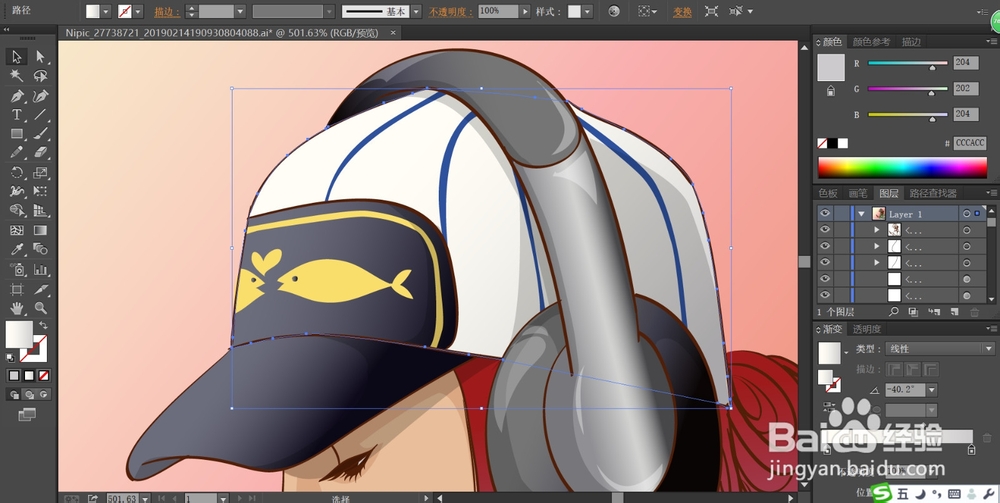This screenshot has width=1000, height=503.
Task: Toggle visibility of second sublayer row
Action: point(825,245)
